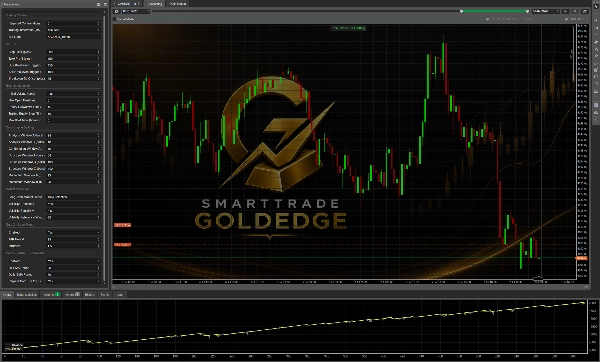Open the bottom-most dropdown in Parameters panel
The height and width of the screenshot is (362, 600).
73,281
